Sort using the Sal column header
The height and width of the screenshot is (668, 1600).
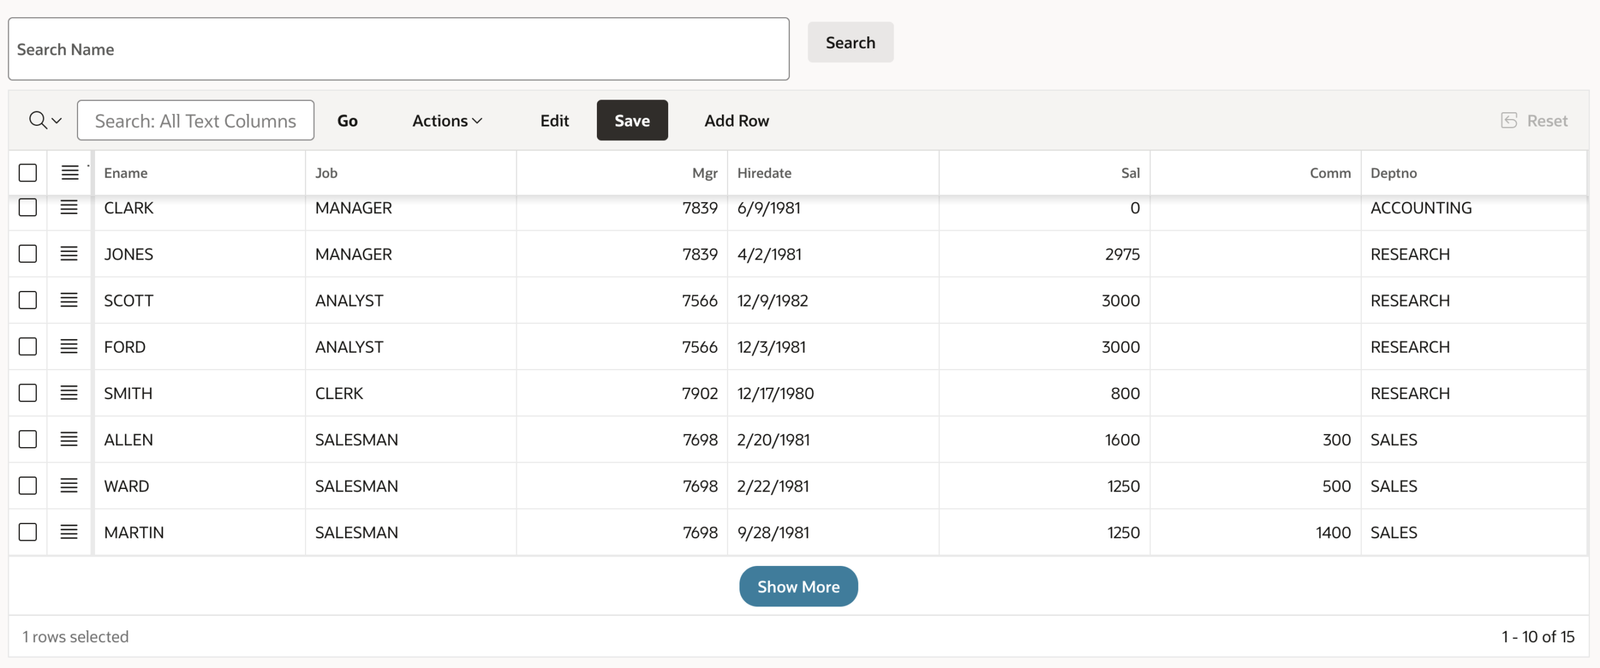tap(1130, 173)
